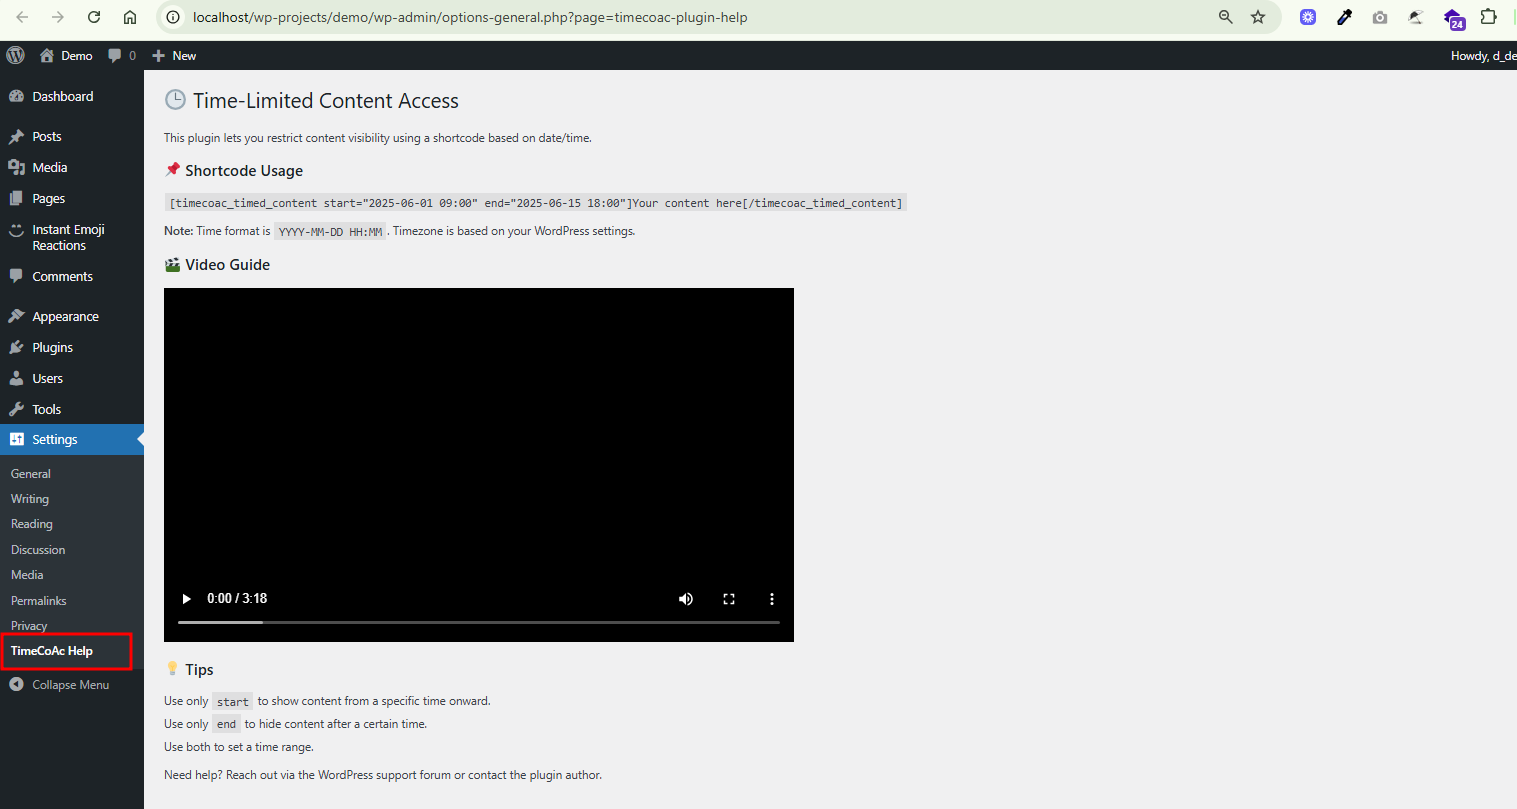Click the WordPress logo in the admin bar
This screenshot has height=809, width=1517.
14,55
